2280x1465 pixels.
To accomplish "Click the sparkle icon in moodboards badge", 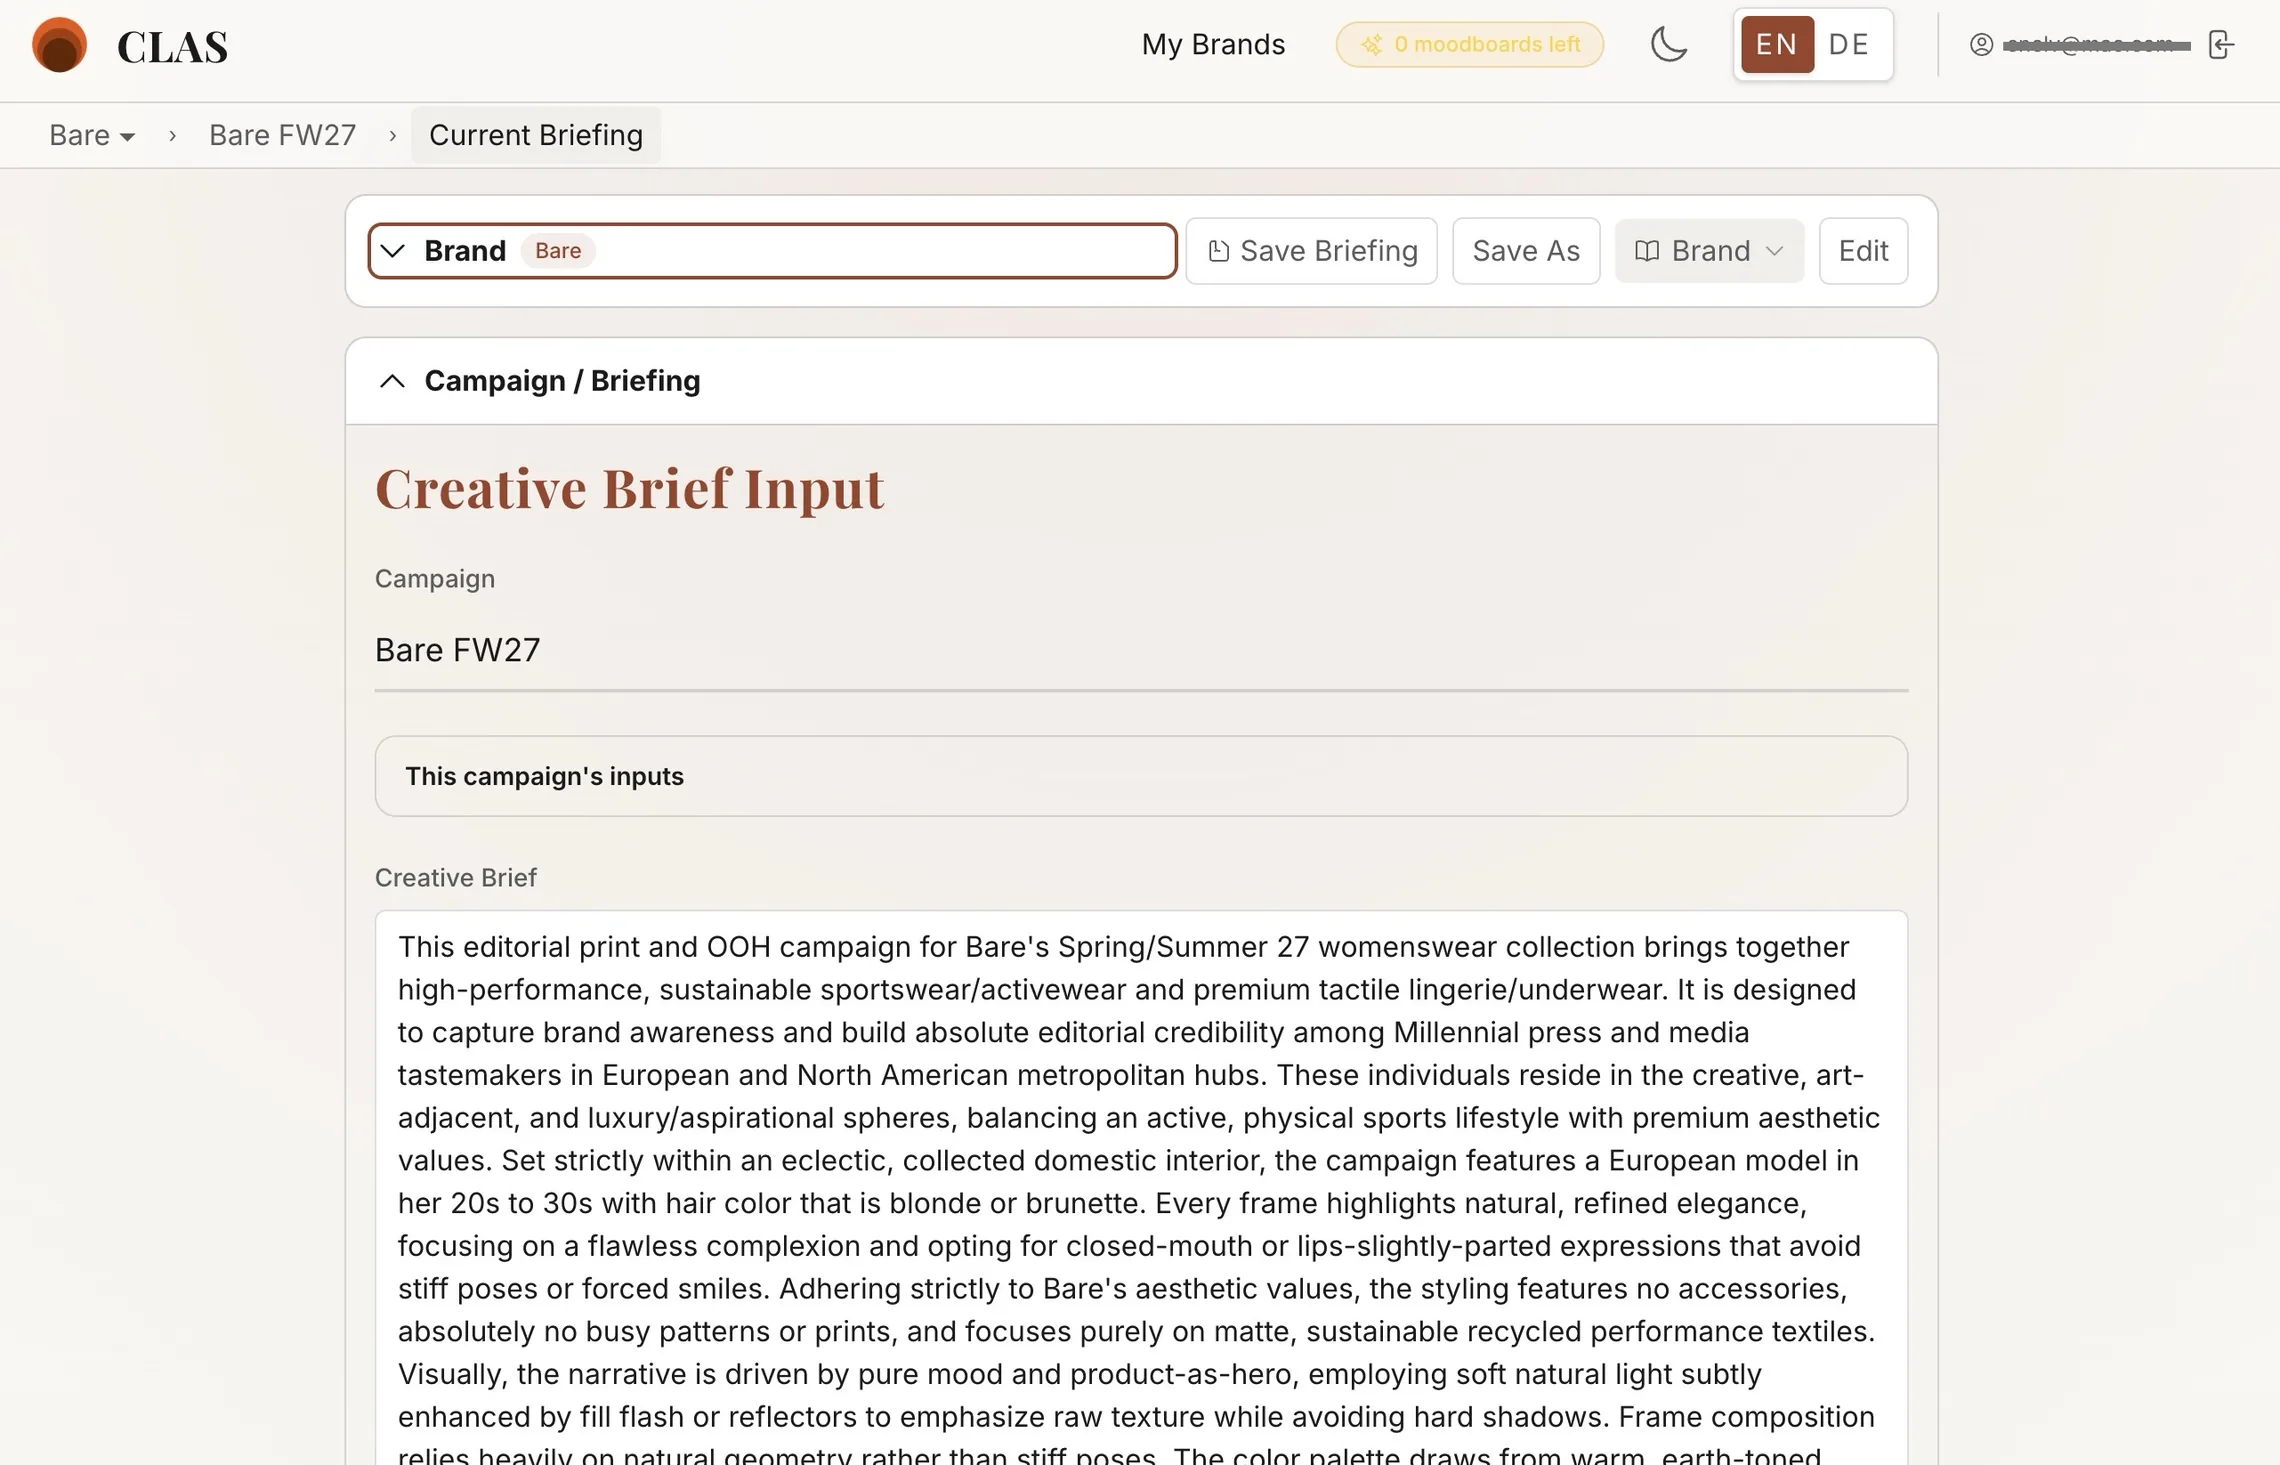I will click(x=1372, y=45).
